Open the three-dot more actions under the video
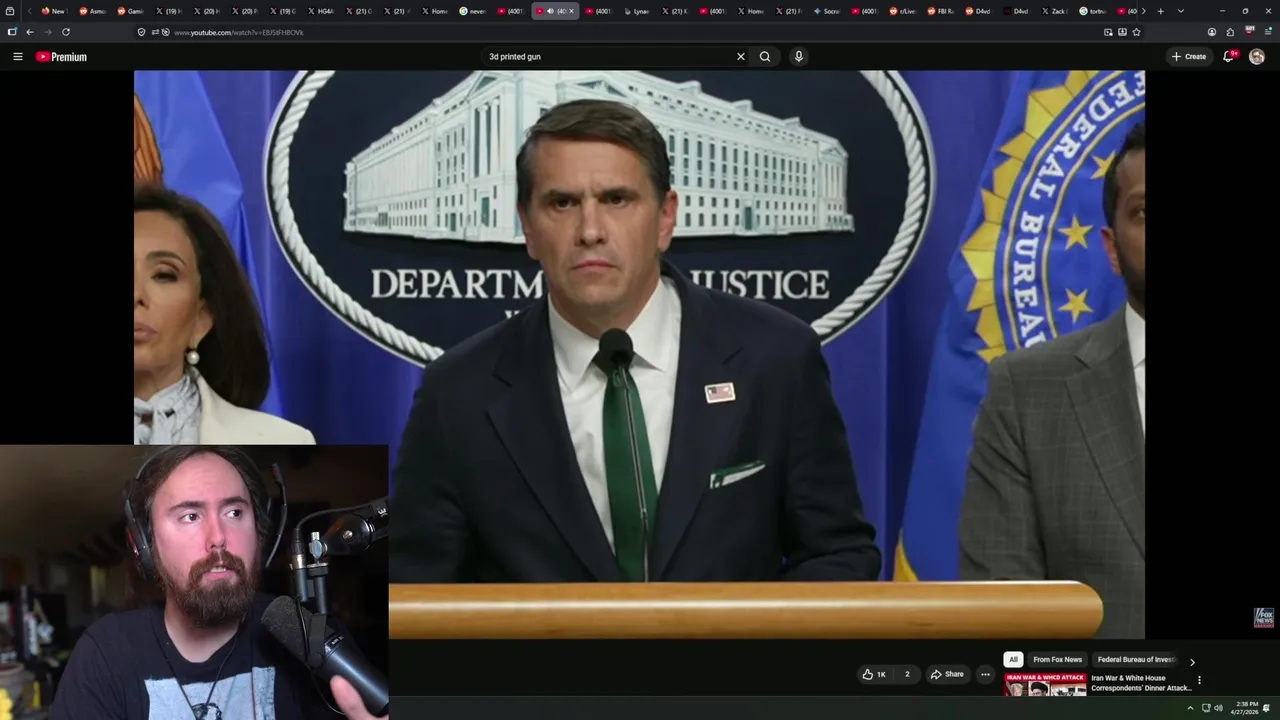The height and width of the screenshot is (720, 1280). coord(985,674)
